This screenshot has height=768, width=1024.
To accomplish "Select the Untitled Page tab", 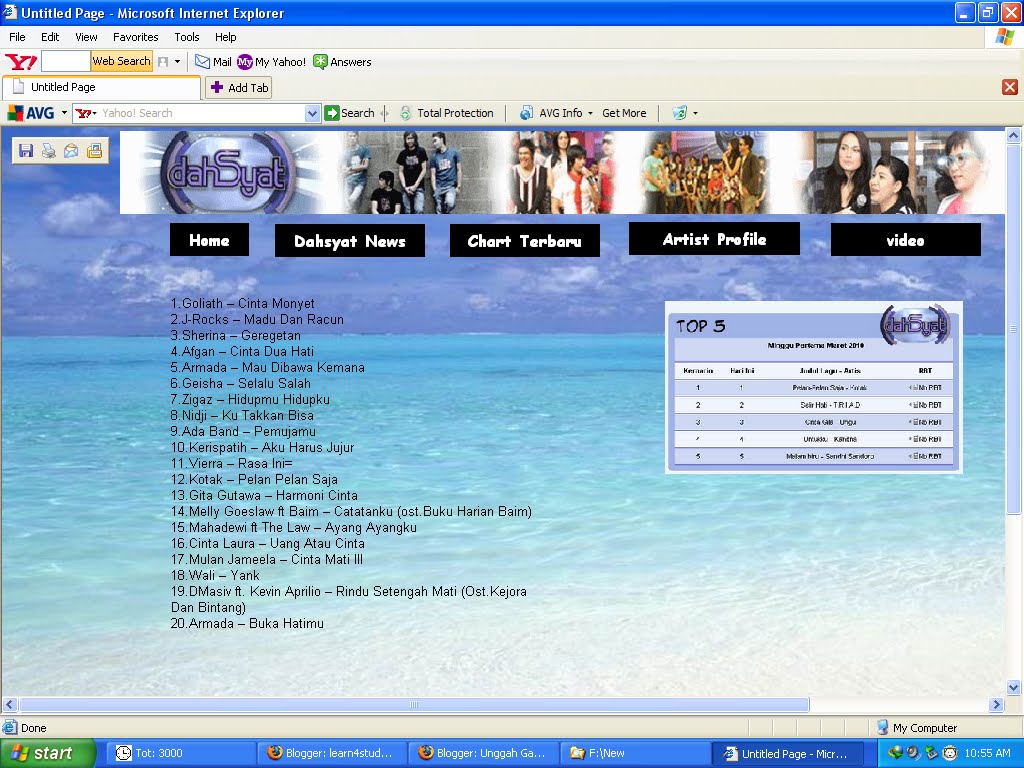I will [101, 88].
